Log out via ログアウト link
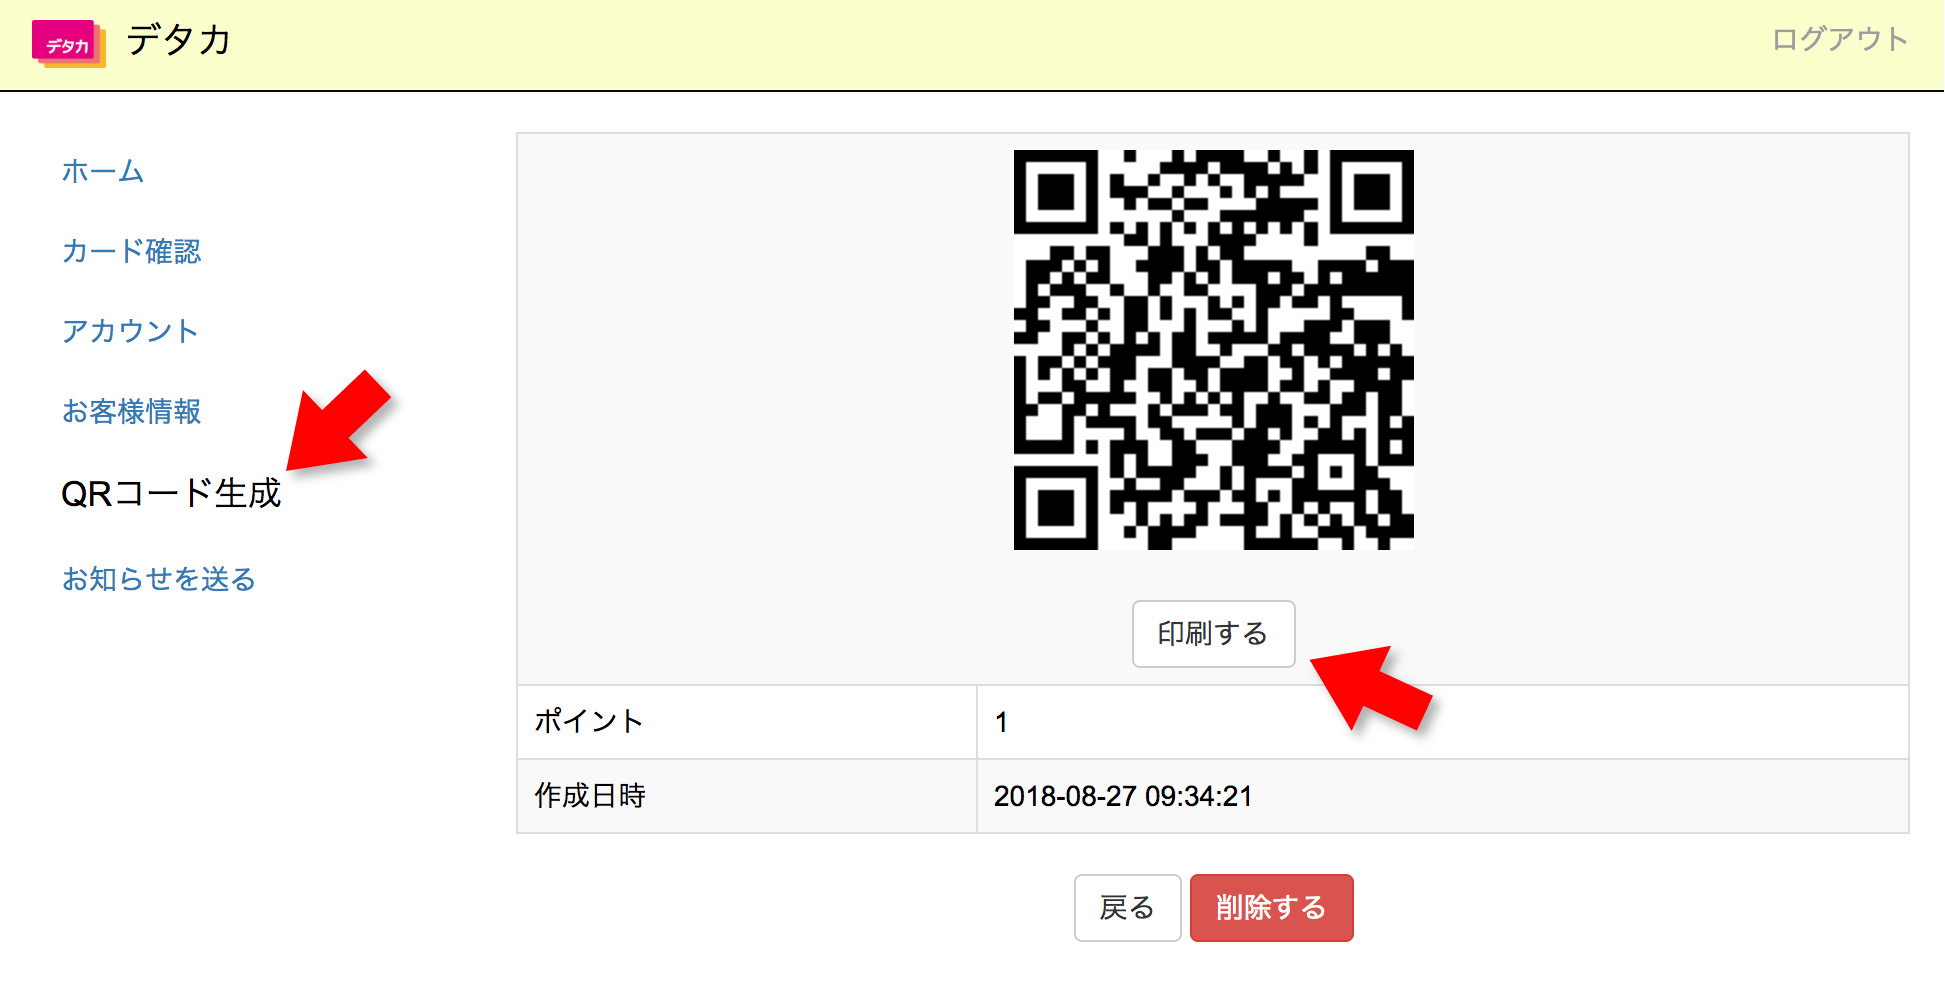 pyautogui.click(x=1840, y=39)
